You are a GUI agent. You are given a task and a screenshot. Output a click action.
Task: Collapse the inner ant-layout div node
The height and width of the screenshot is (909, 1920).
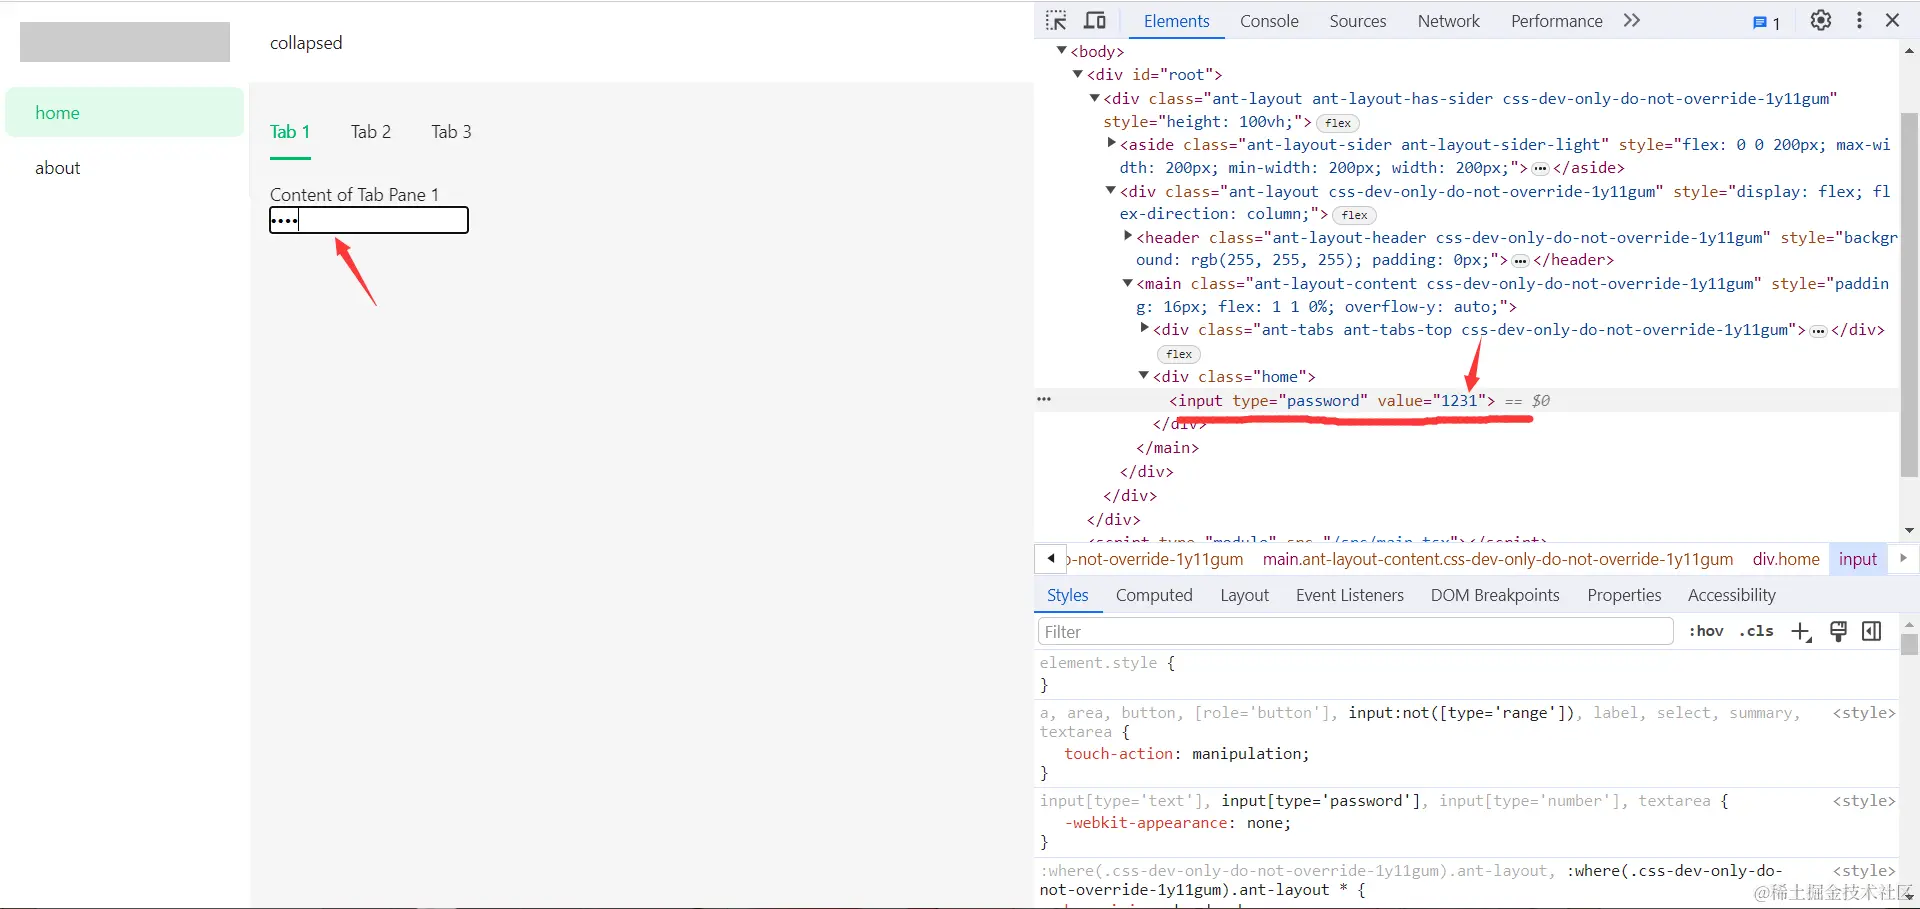[x=1111, y=191]
